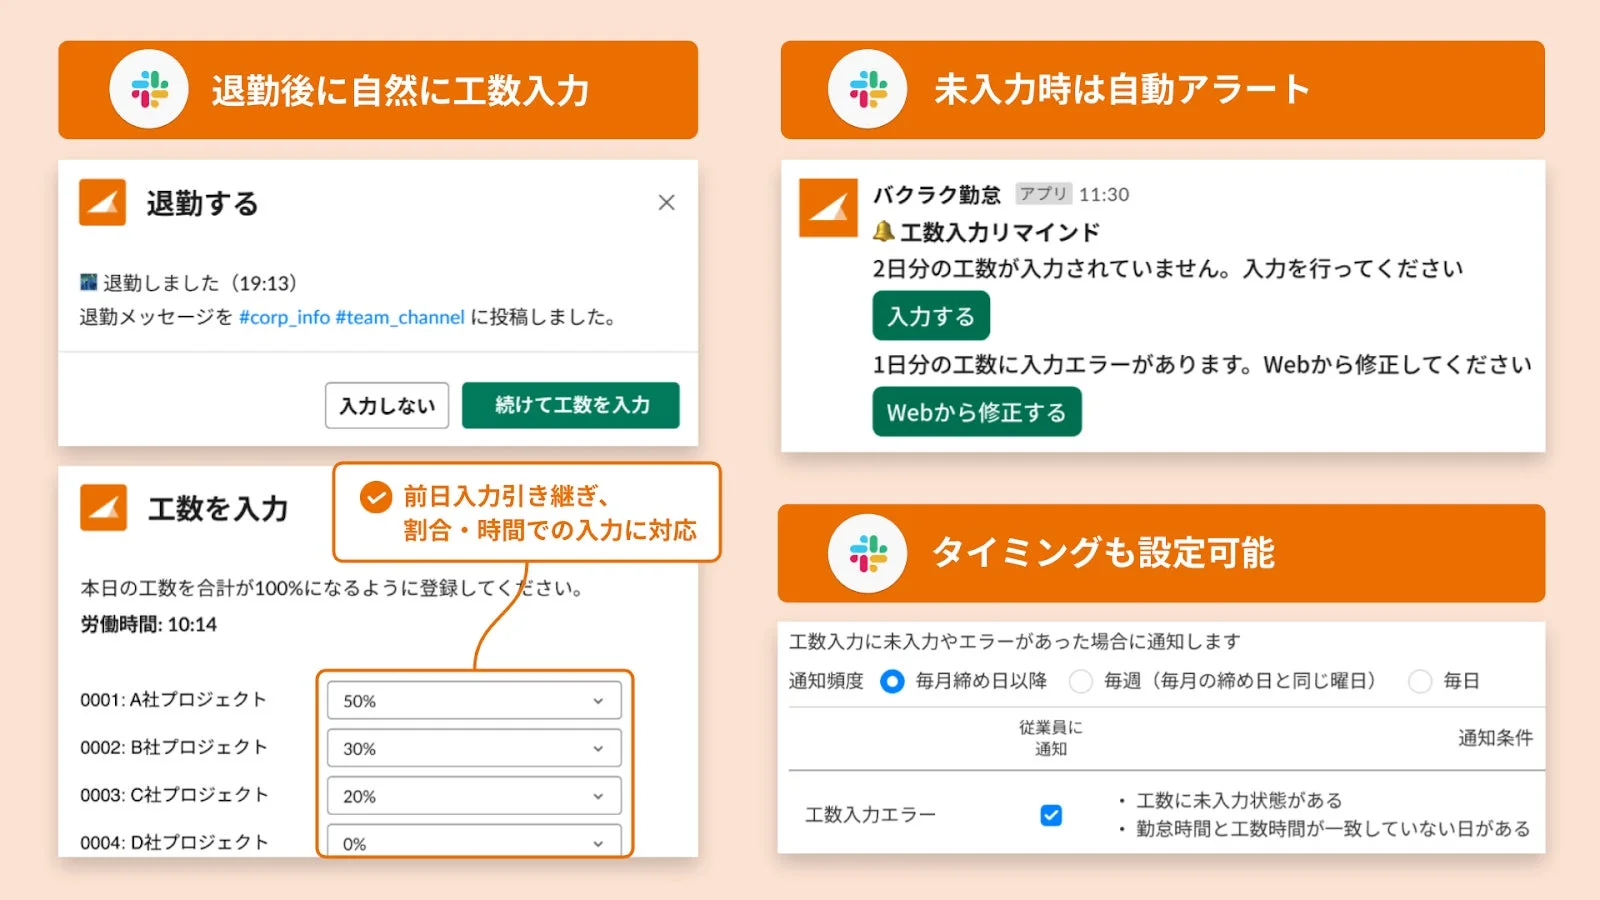Select the Bakuraku logo in the 工数を入力 dialog
The image size is (1600, 900).
(102, 508)
